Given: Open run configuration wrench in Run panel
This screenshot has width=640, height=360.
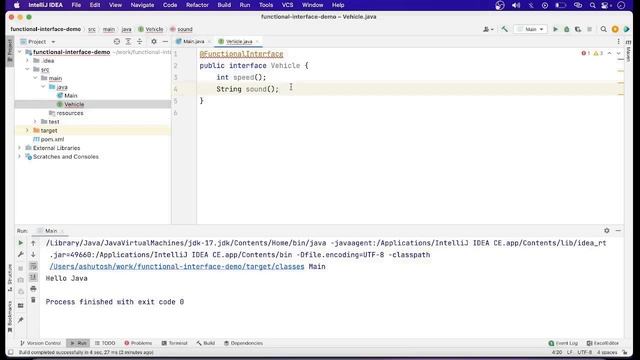Looking at the screenshot, I should click(x=20, y=254).
